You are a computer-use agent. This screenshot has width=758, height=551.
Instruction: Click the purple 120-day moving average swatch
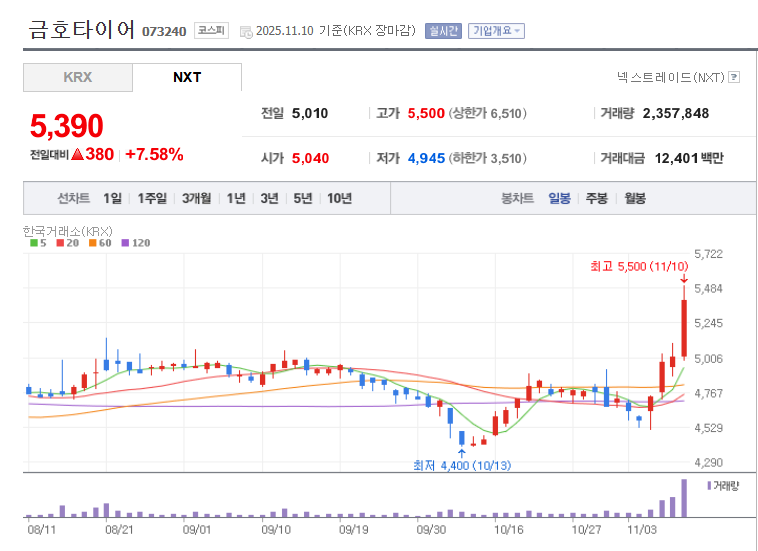[125, 243]
